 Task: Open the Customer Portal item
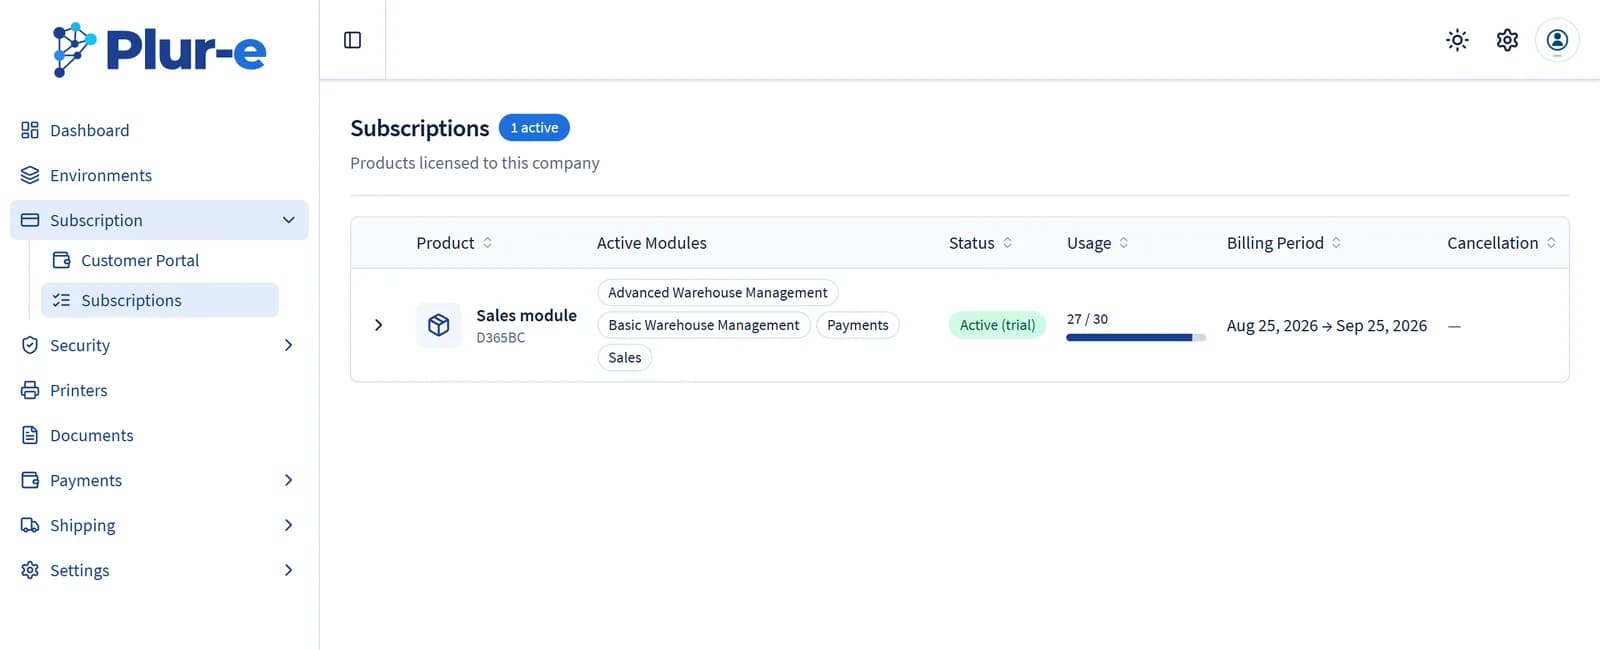(160, 260)
